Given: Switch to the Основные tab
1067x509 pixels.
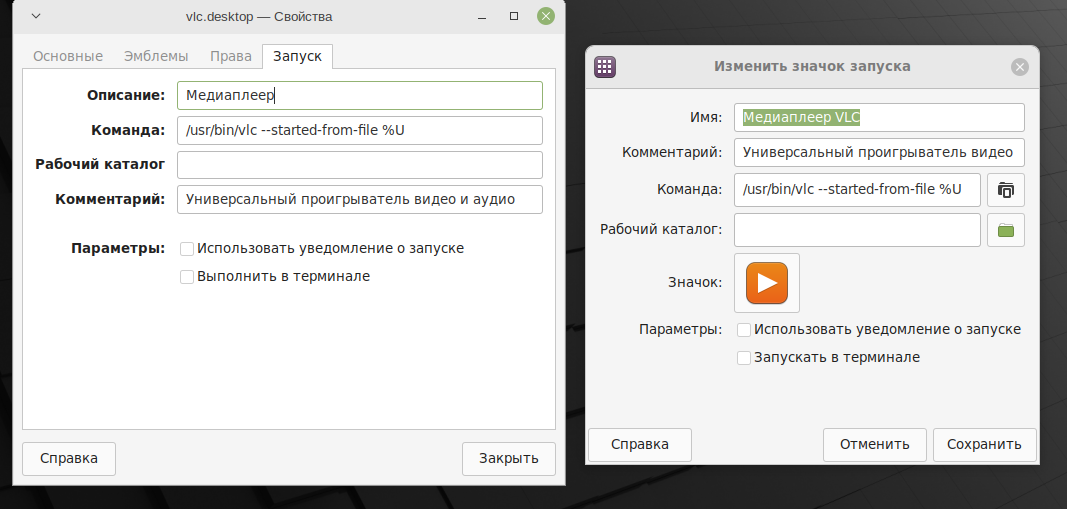Looking at the screenshot, I should 68,56.
